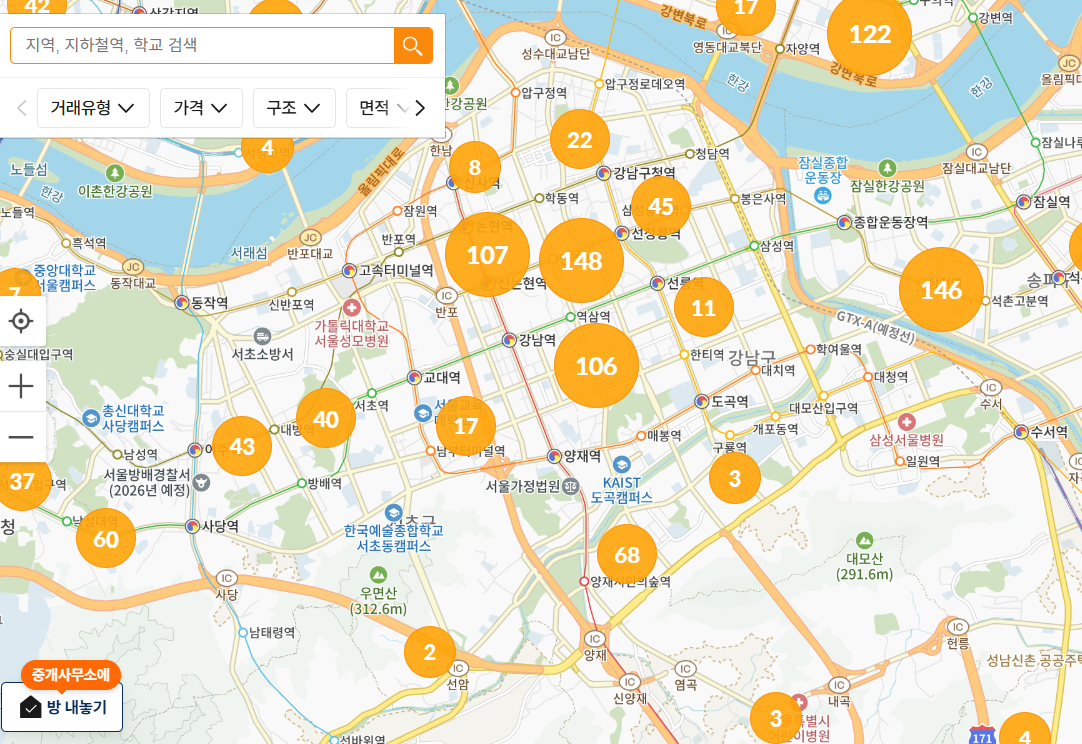Focus the region, subway, school search field
Viewport: 1082px width, 744px height.
click(202, 46)
